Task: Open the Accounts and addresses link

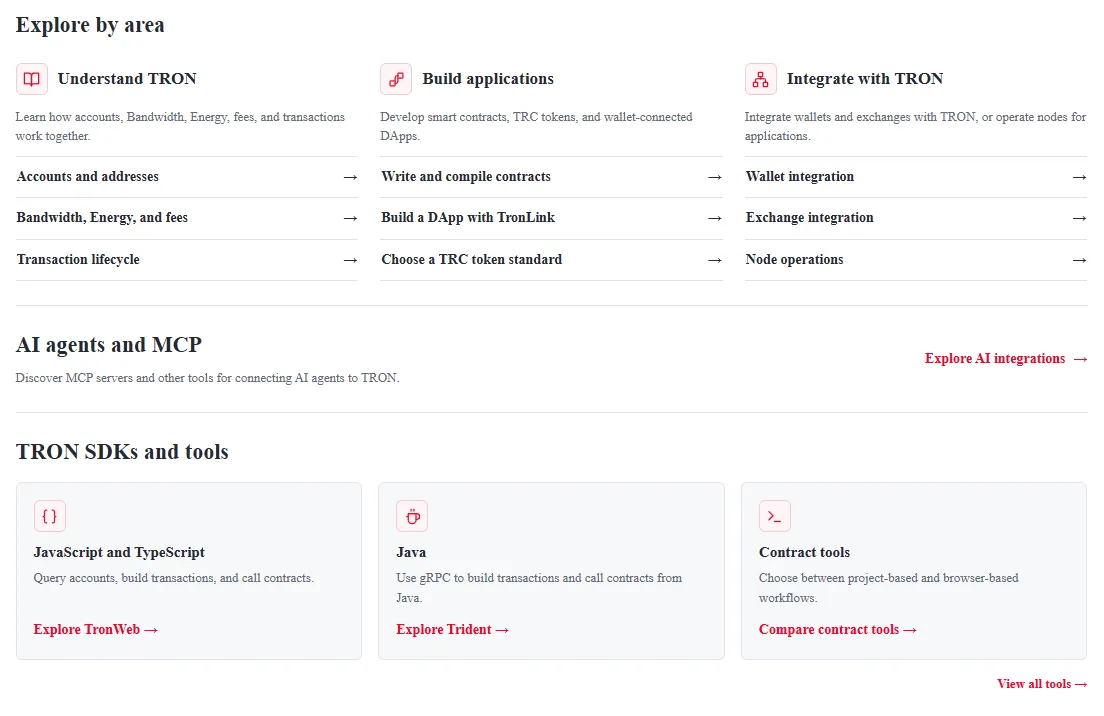Action: coord(187,177)
